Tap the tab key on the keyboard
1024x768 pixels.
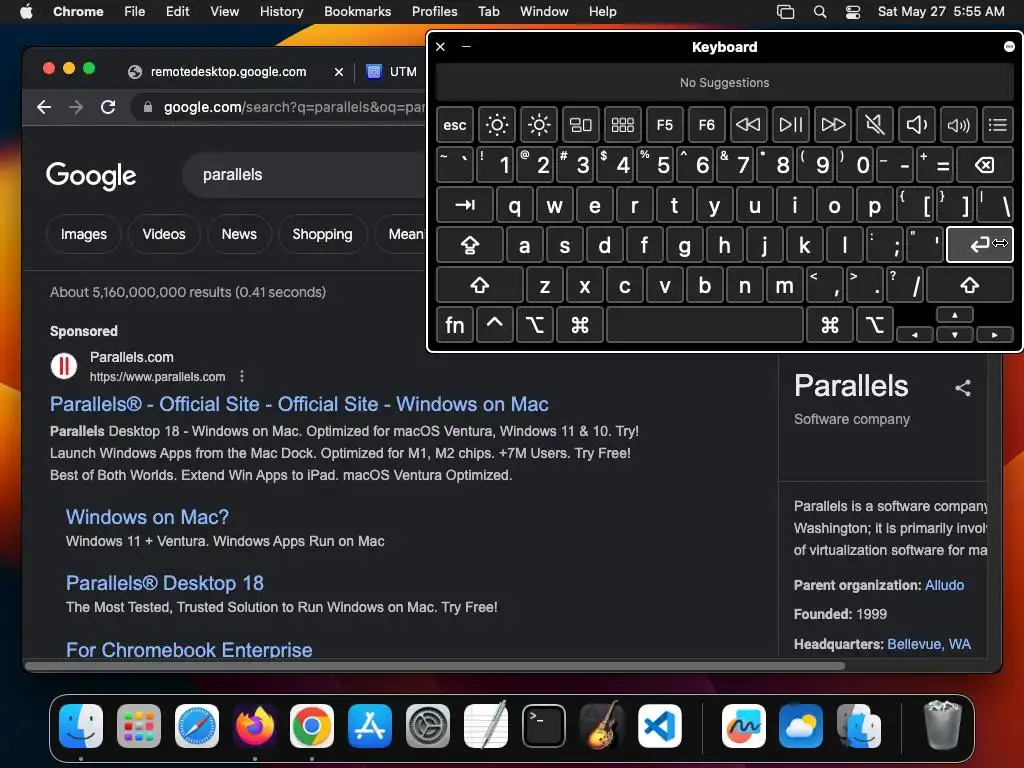[465, 206]
